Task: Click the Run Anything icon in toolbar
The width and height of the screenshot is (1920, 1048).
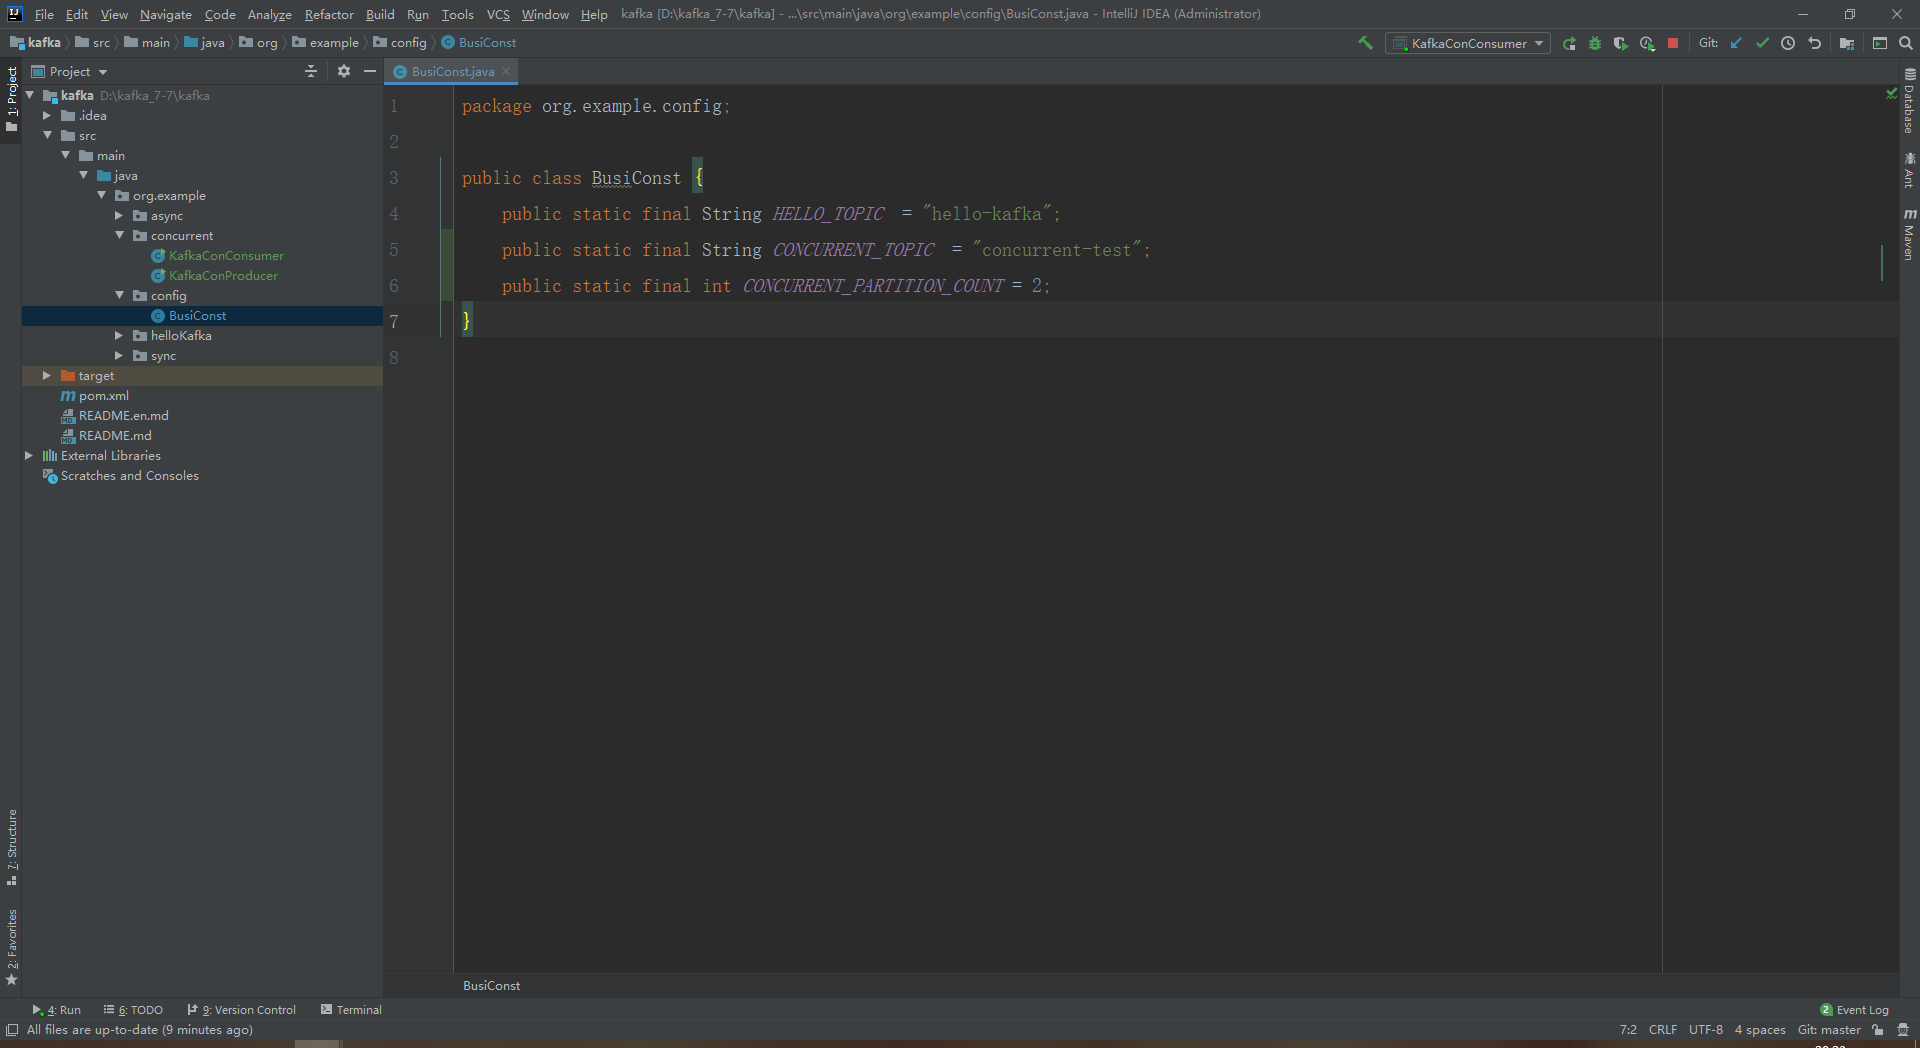Action: point(1880,43)
